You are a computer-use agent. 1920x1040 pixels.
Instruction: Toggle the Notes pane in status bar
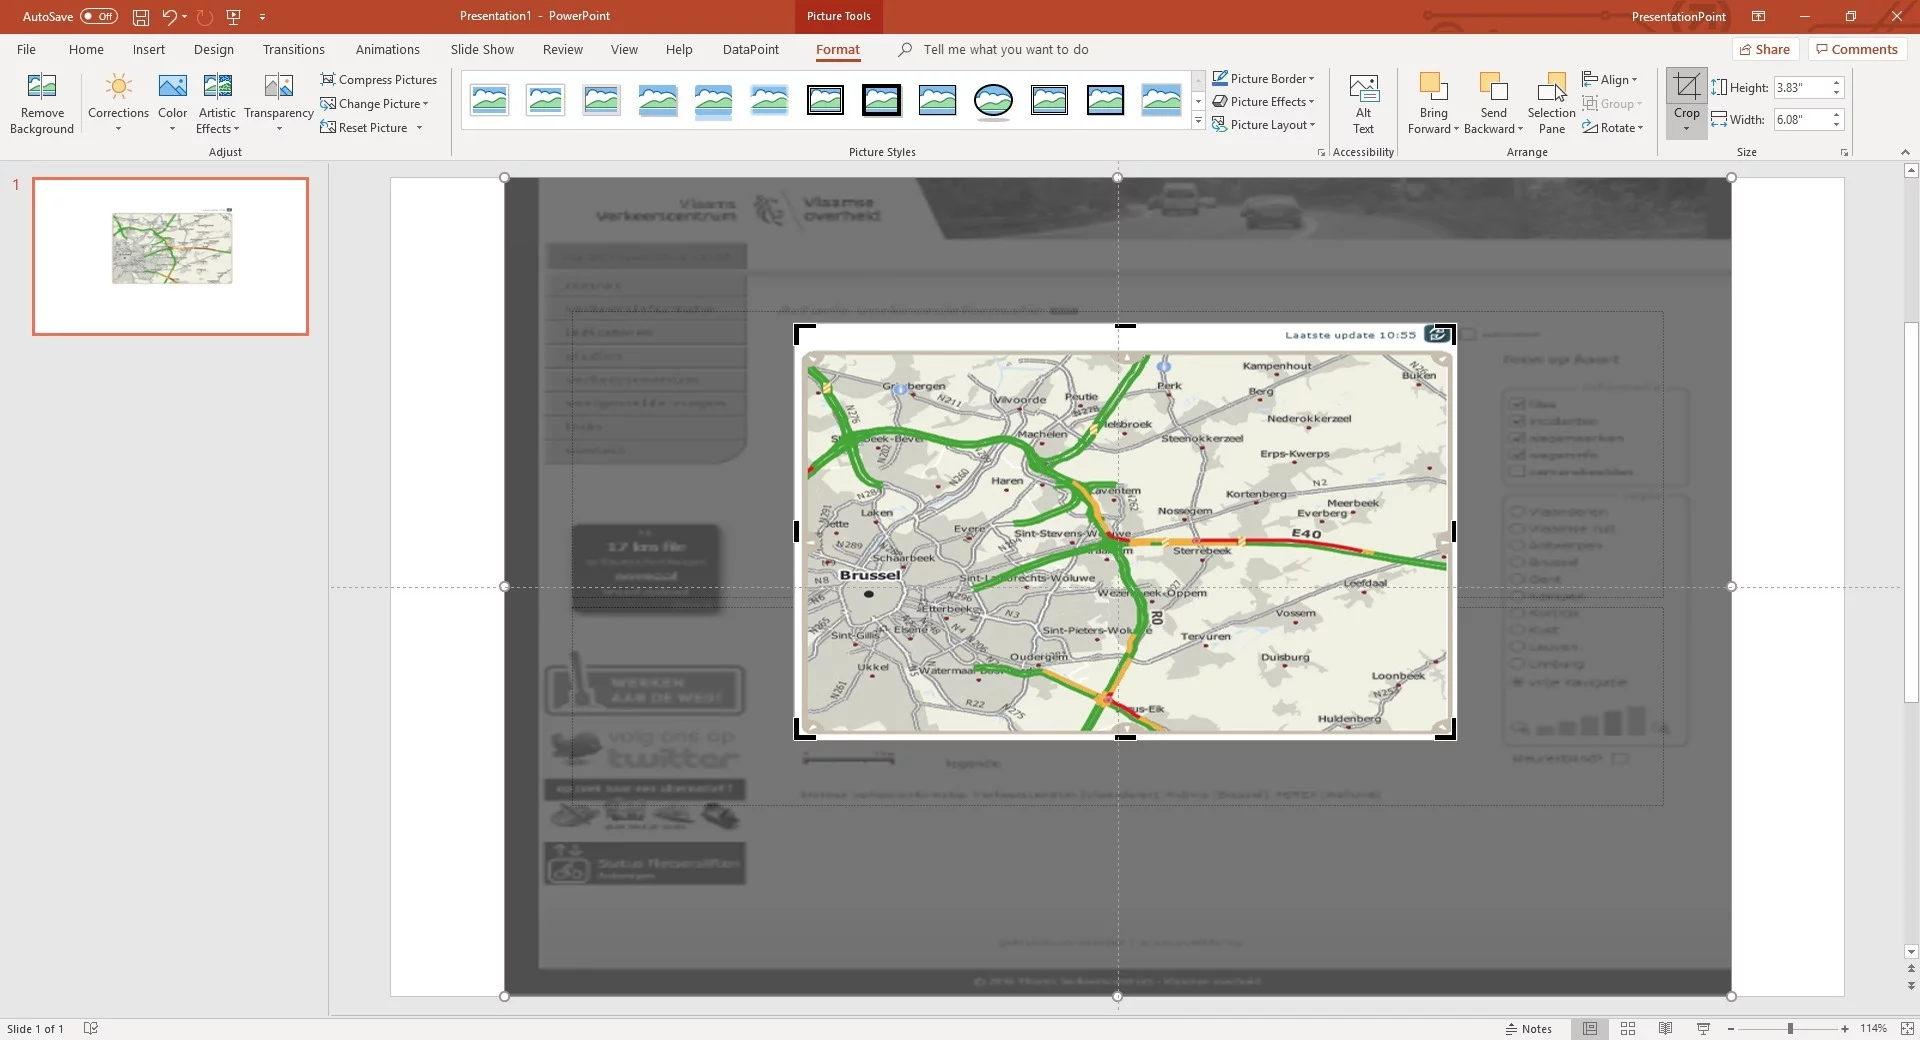[1529, 1028]
